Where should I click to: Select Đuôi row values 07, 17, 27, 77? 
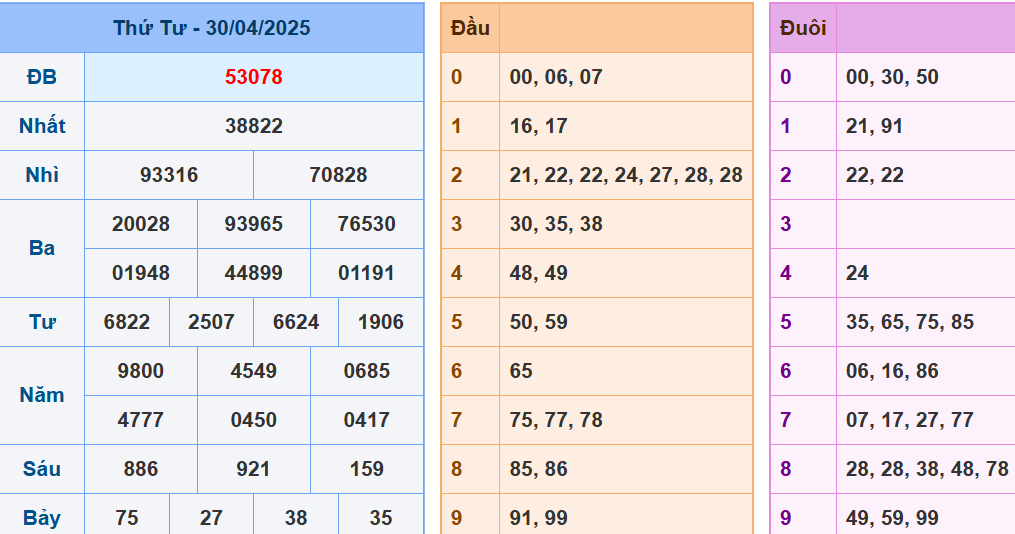[x=909, y=419]
